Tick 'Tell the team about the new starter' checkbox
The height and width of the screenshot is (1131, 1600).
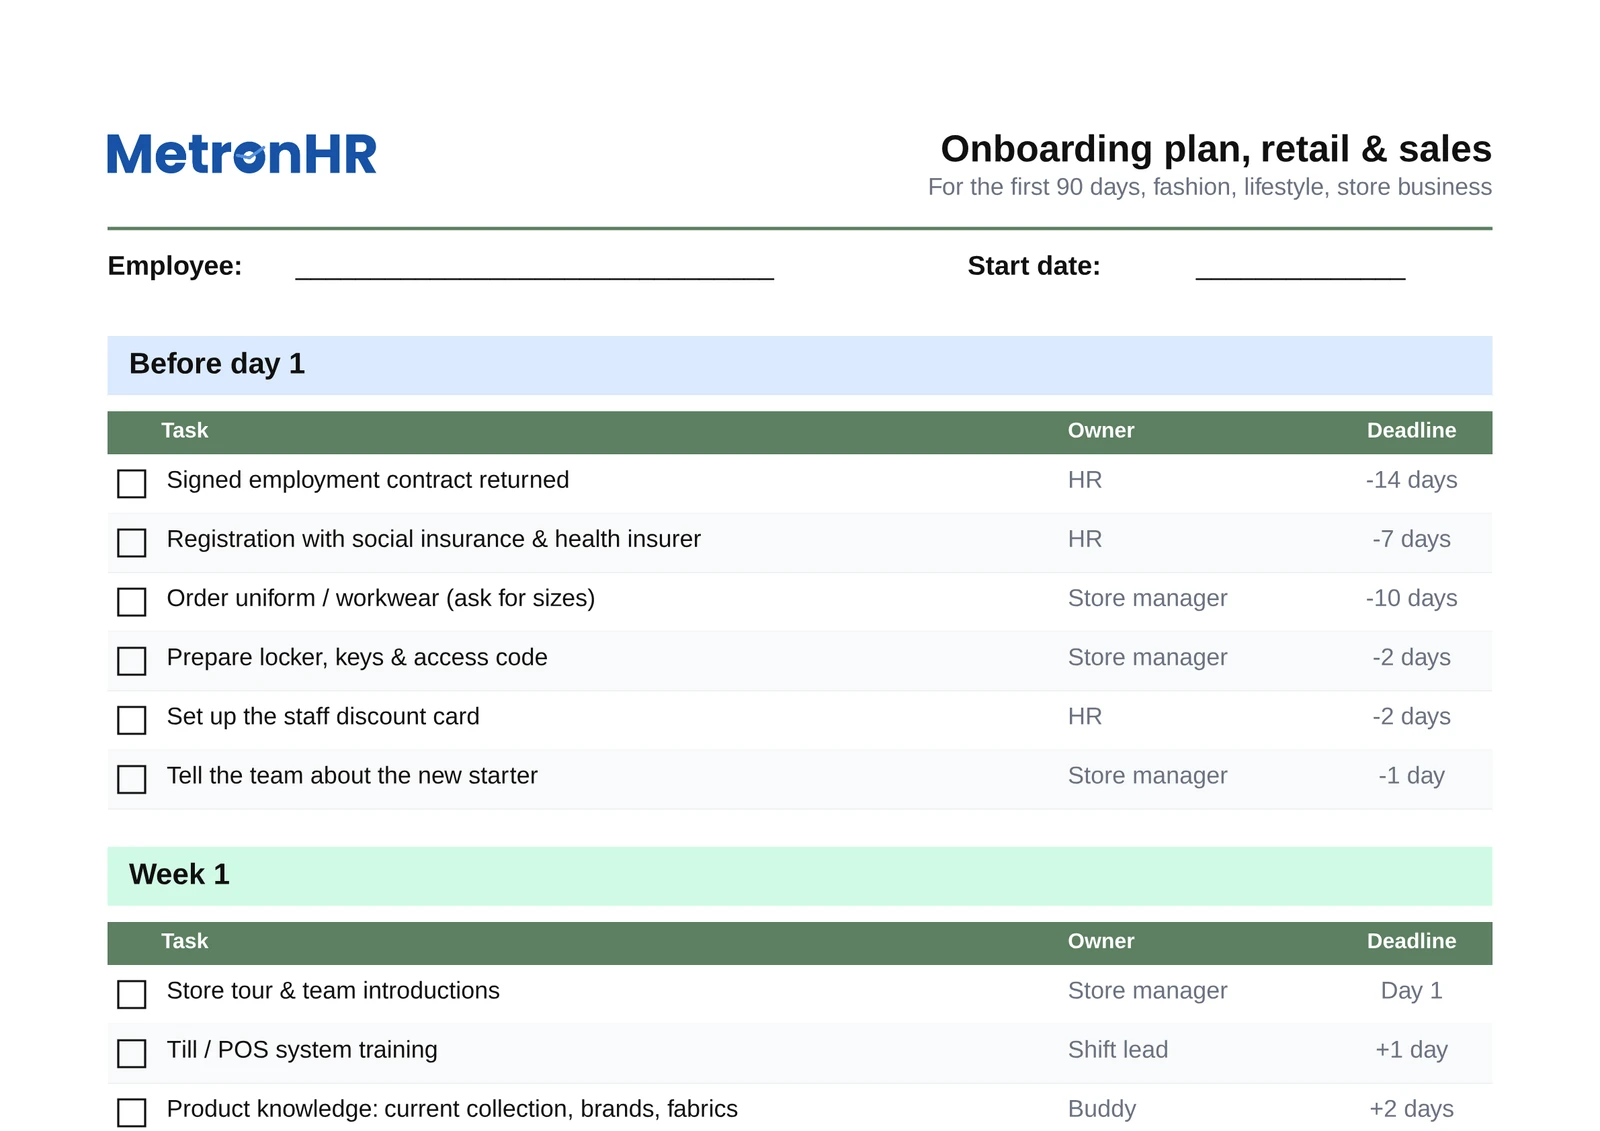point(132,779)
